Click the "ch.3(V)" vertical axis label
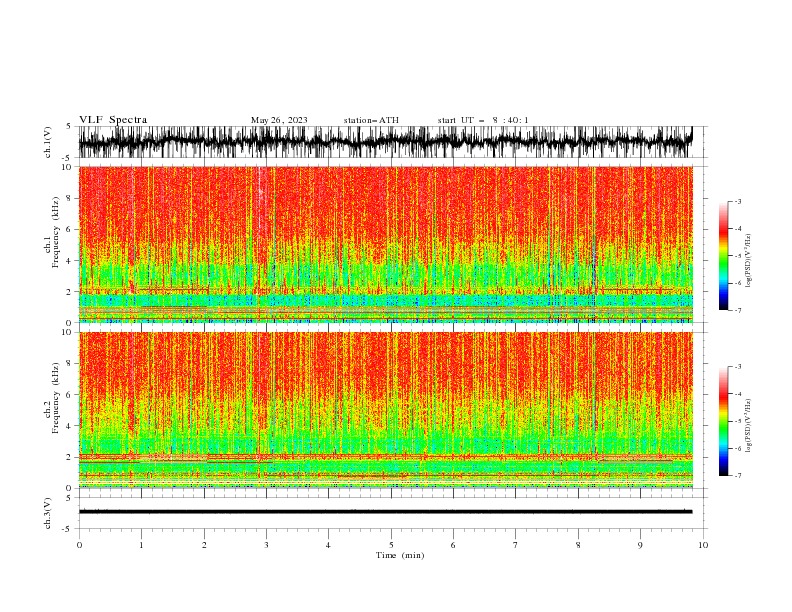This screenshot has width=792, height=612. [48, 513]
